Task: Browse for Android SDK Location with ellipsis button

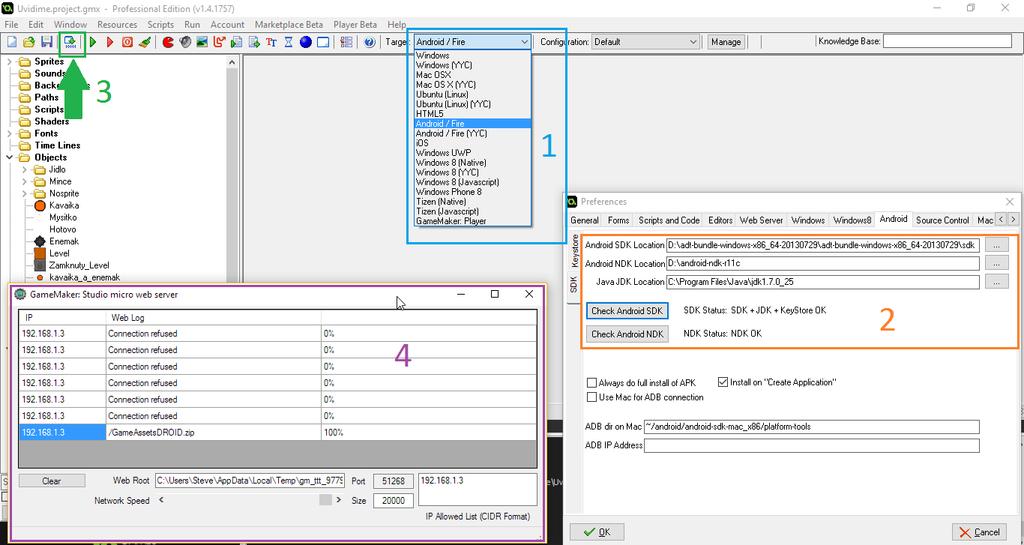Action: point(997,245)
